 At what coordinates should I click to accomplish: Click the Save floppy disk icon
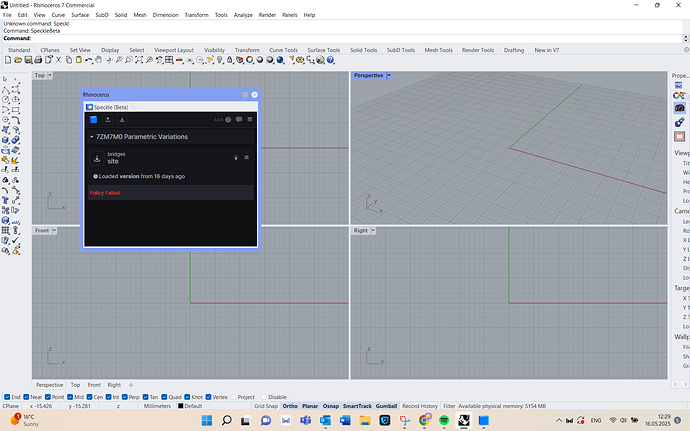coord(28,60)
